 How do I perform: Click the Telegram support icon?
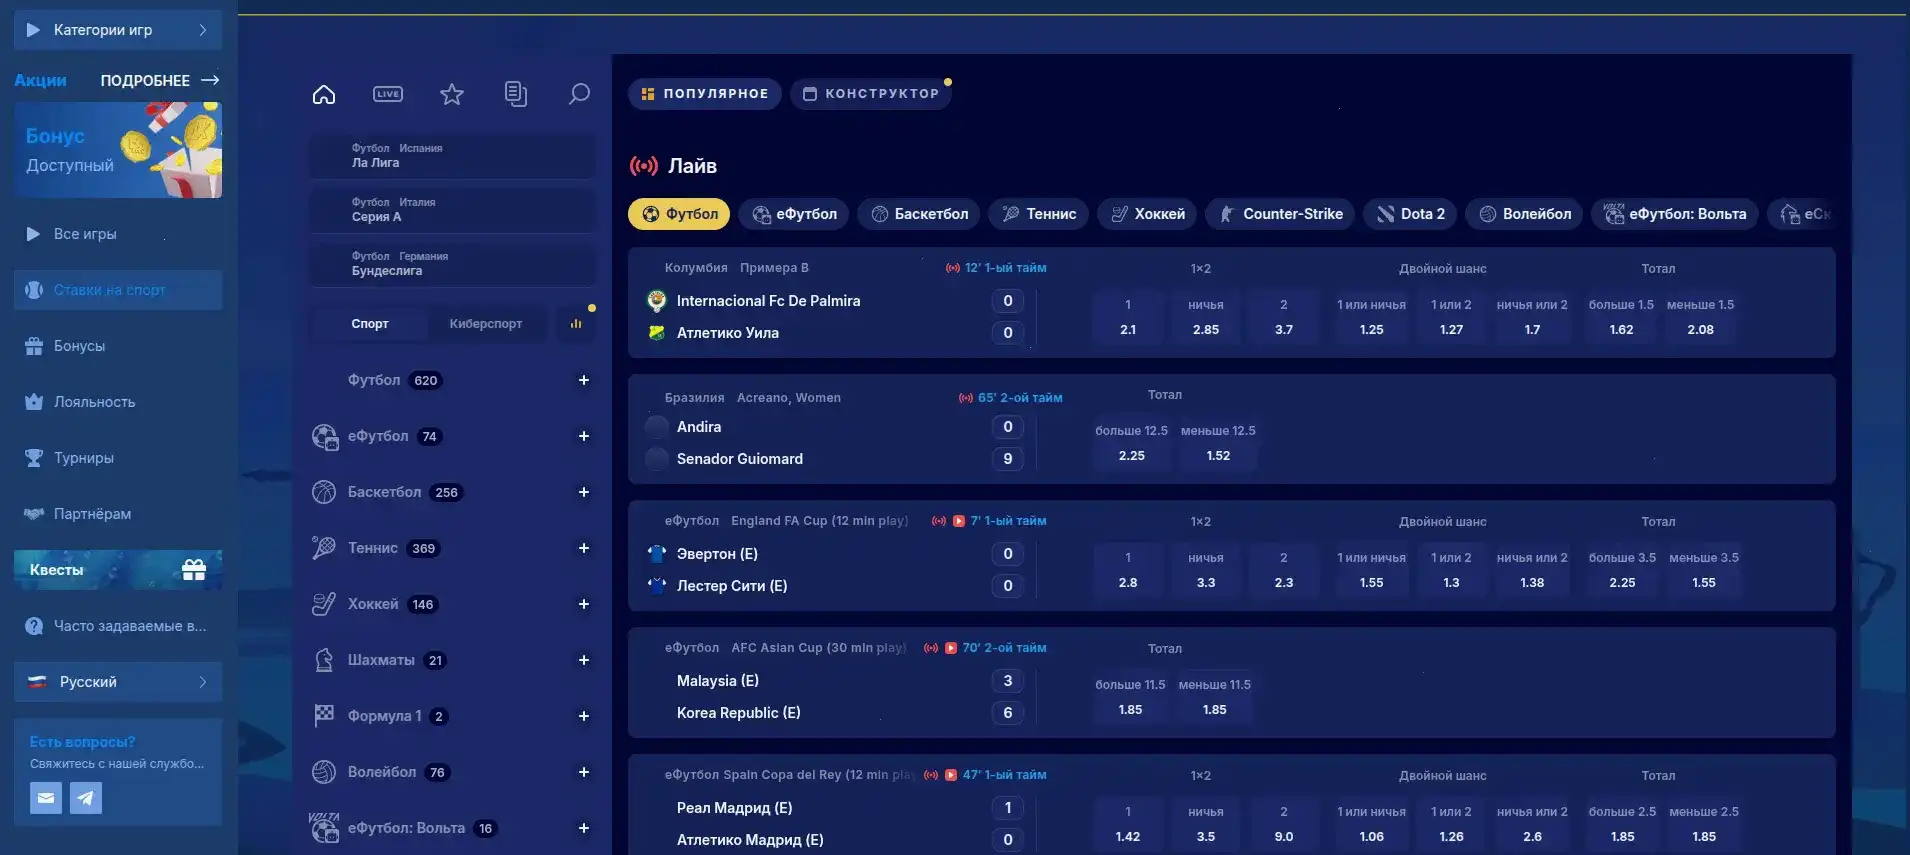click(x=86, y=798)
